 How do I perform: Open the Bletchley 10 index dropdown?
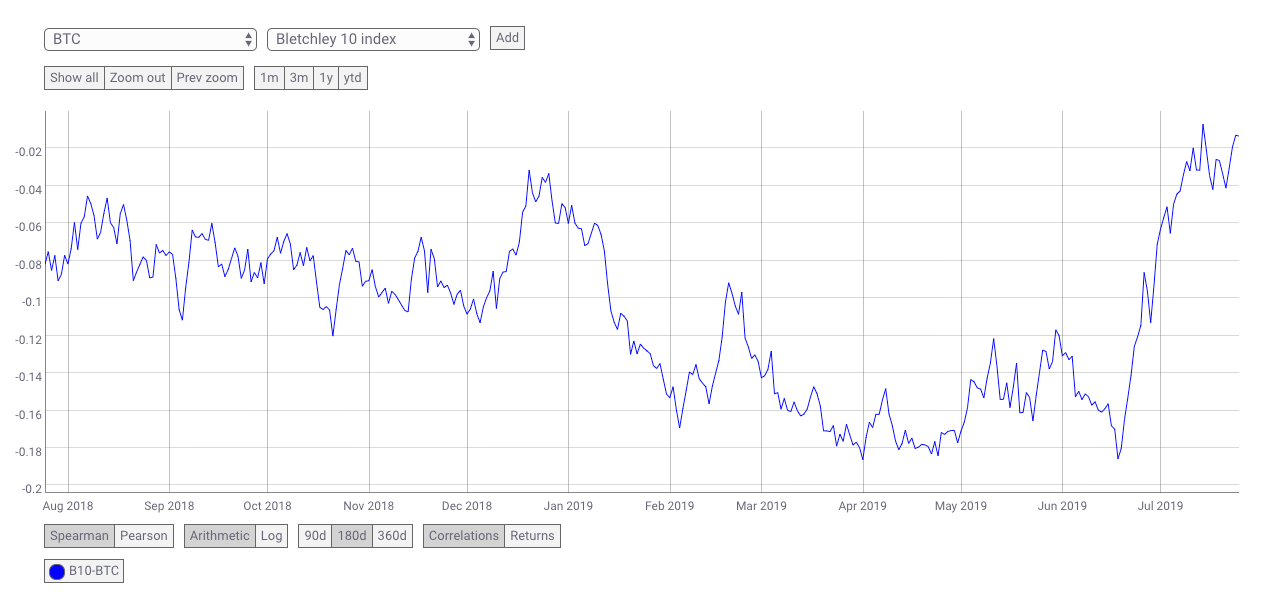point(374,39)
